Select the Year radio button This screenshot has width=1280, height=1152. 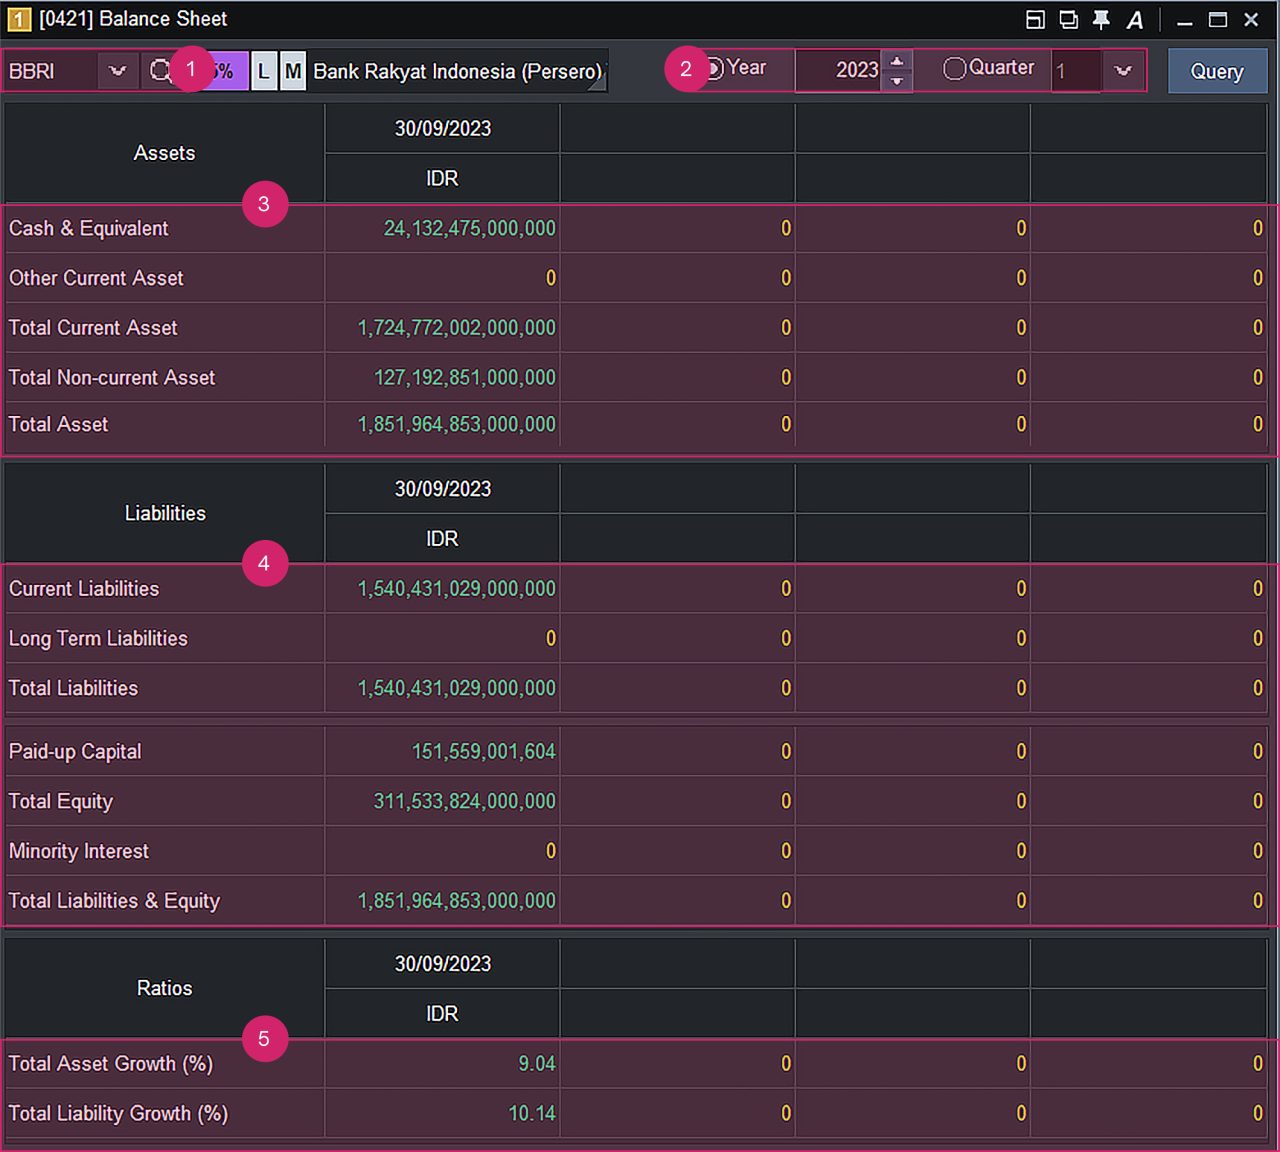coord(714,69)
